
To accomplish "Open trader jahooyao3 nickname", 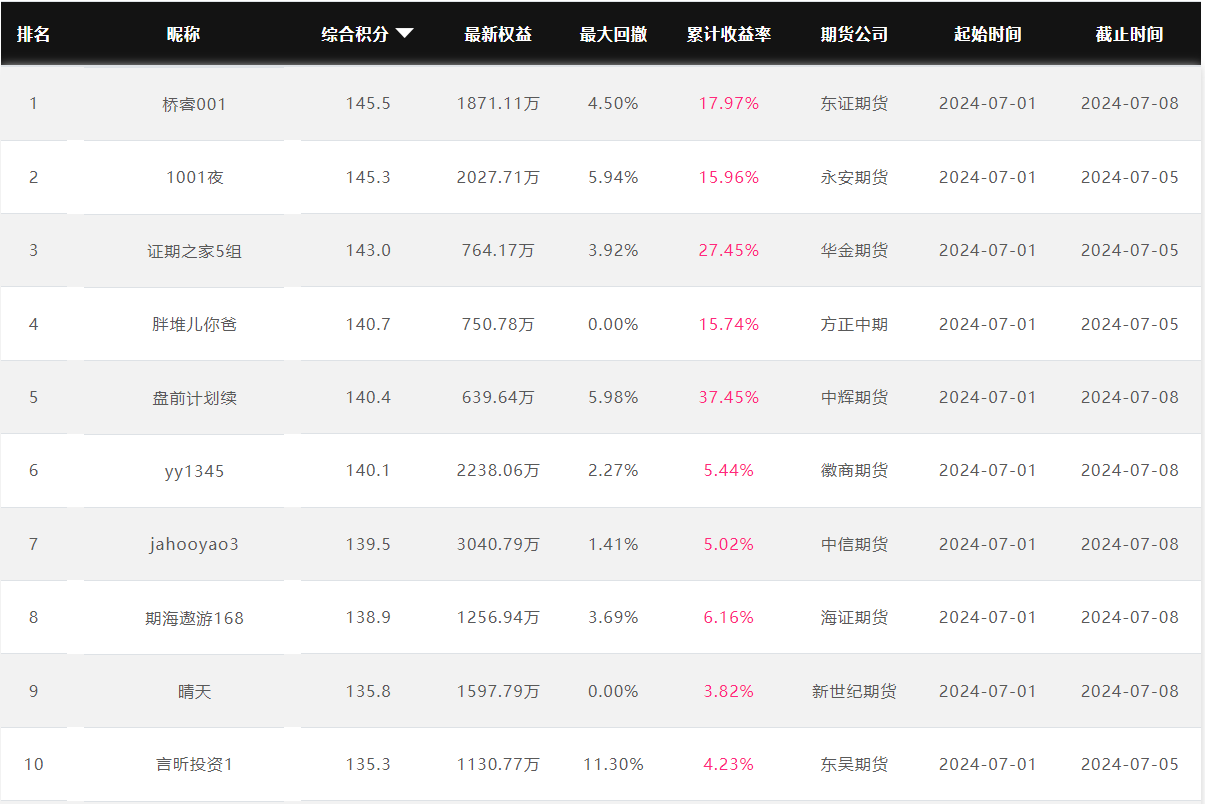I will [x=195, y=544].
